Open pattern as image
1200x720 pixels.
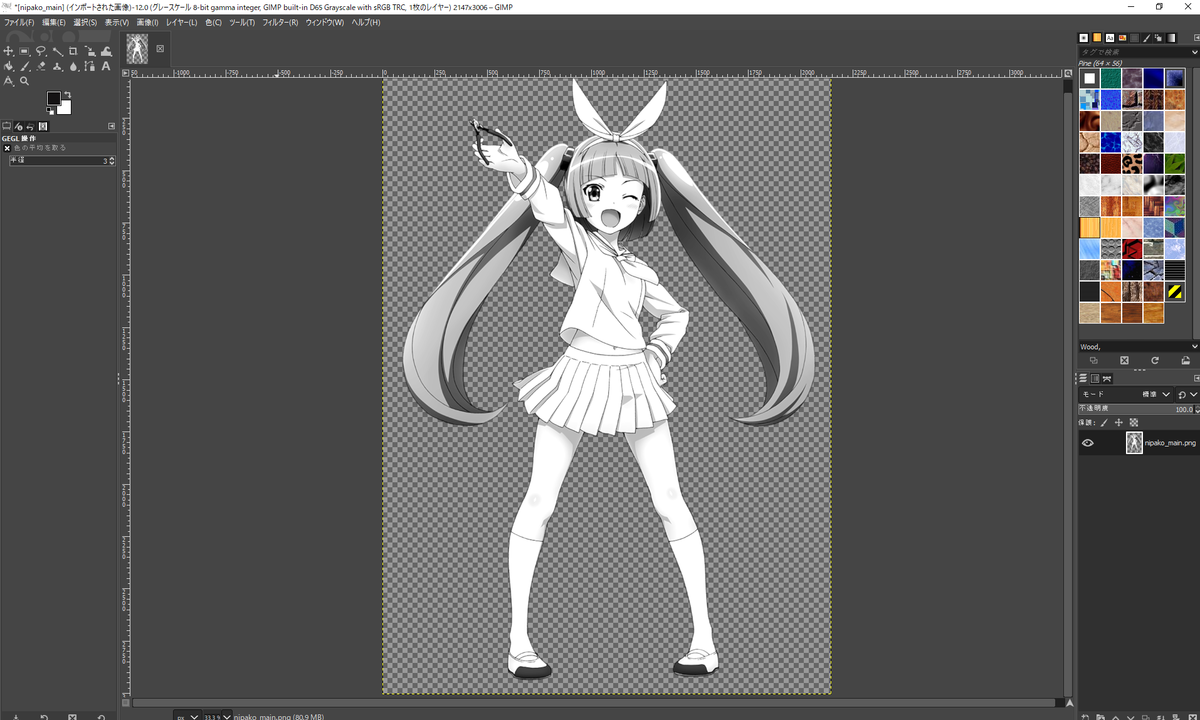click(1186, 360)
